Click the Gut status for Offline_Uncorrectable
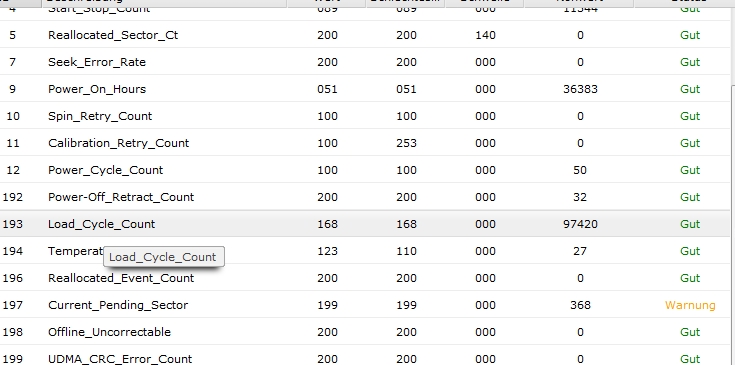 pyautogui.click(x=690, y=332)
